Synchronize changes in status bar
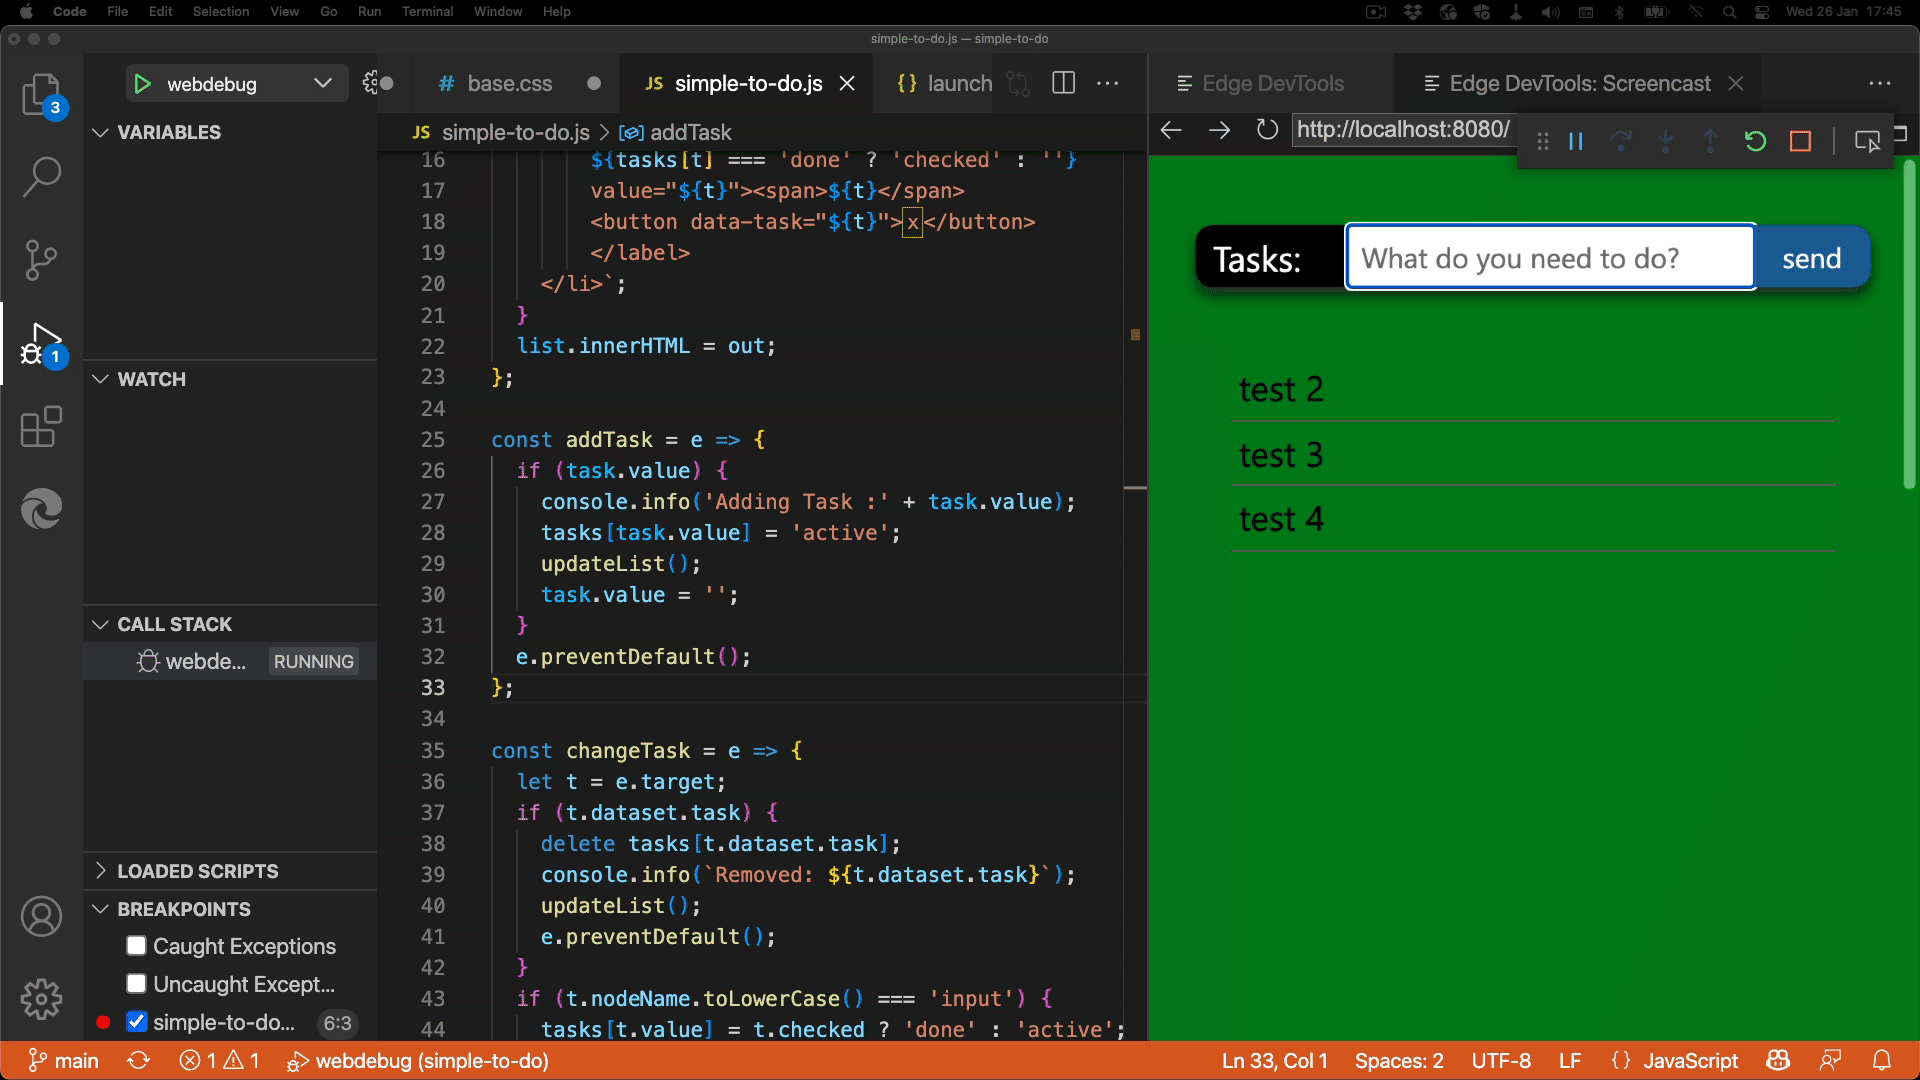Image resolution: width=1920 pixels, height=1080 pixels. 138,1061
